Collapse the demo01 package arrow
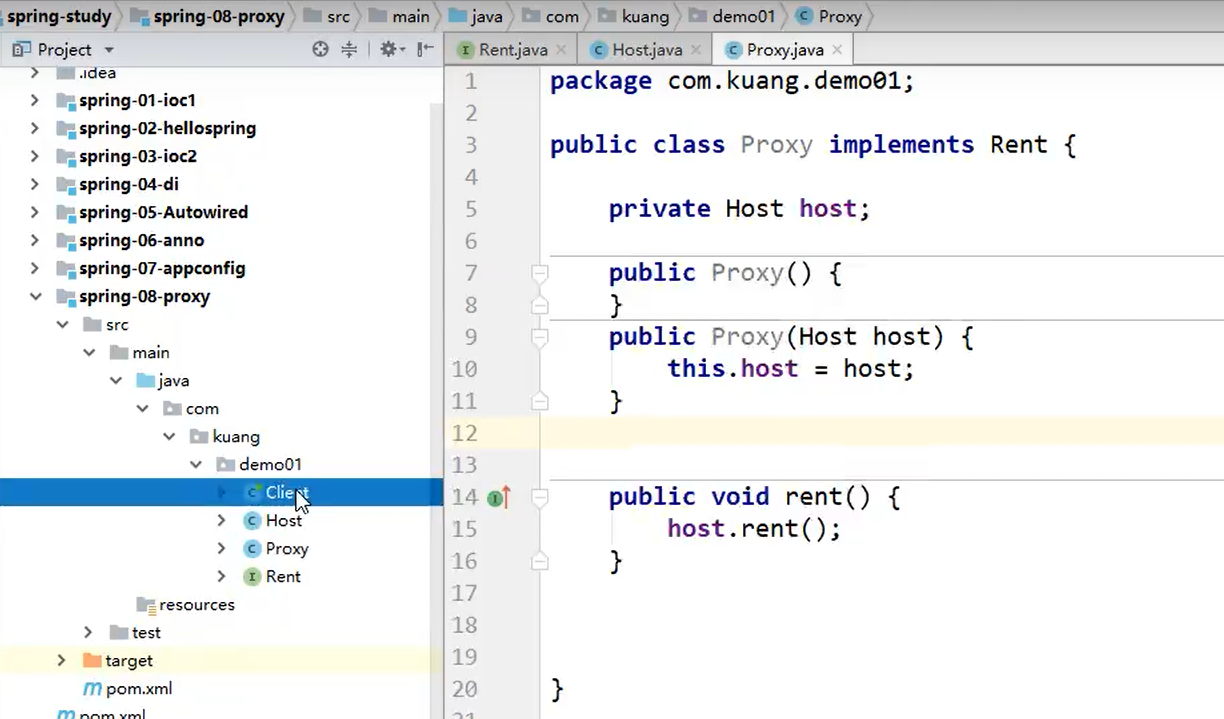The image size is (1224, 719). (196, 464)
